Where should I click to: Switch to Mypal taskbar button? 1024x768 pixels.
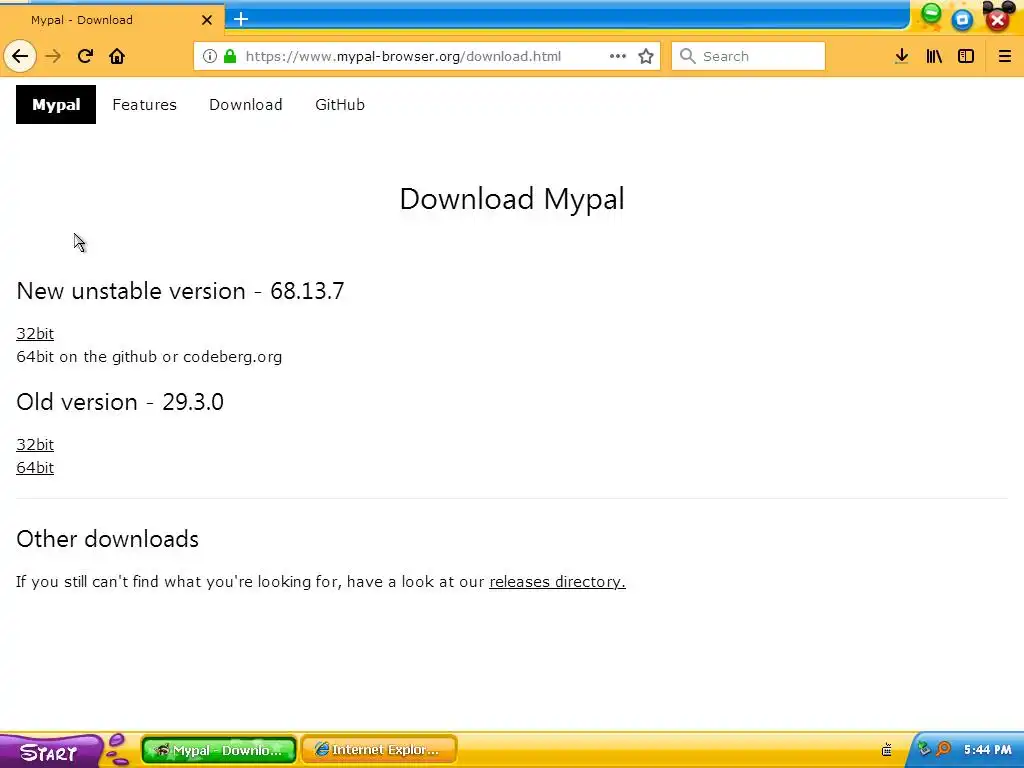(x=219, y=750)
